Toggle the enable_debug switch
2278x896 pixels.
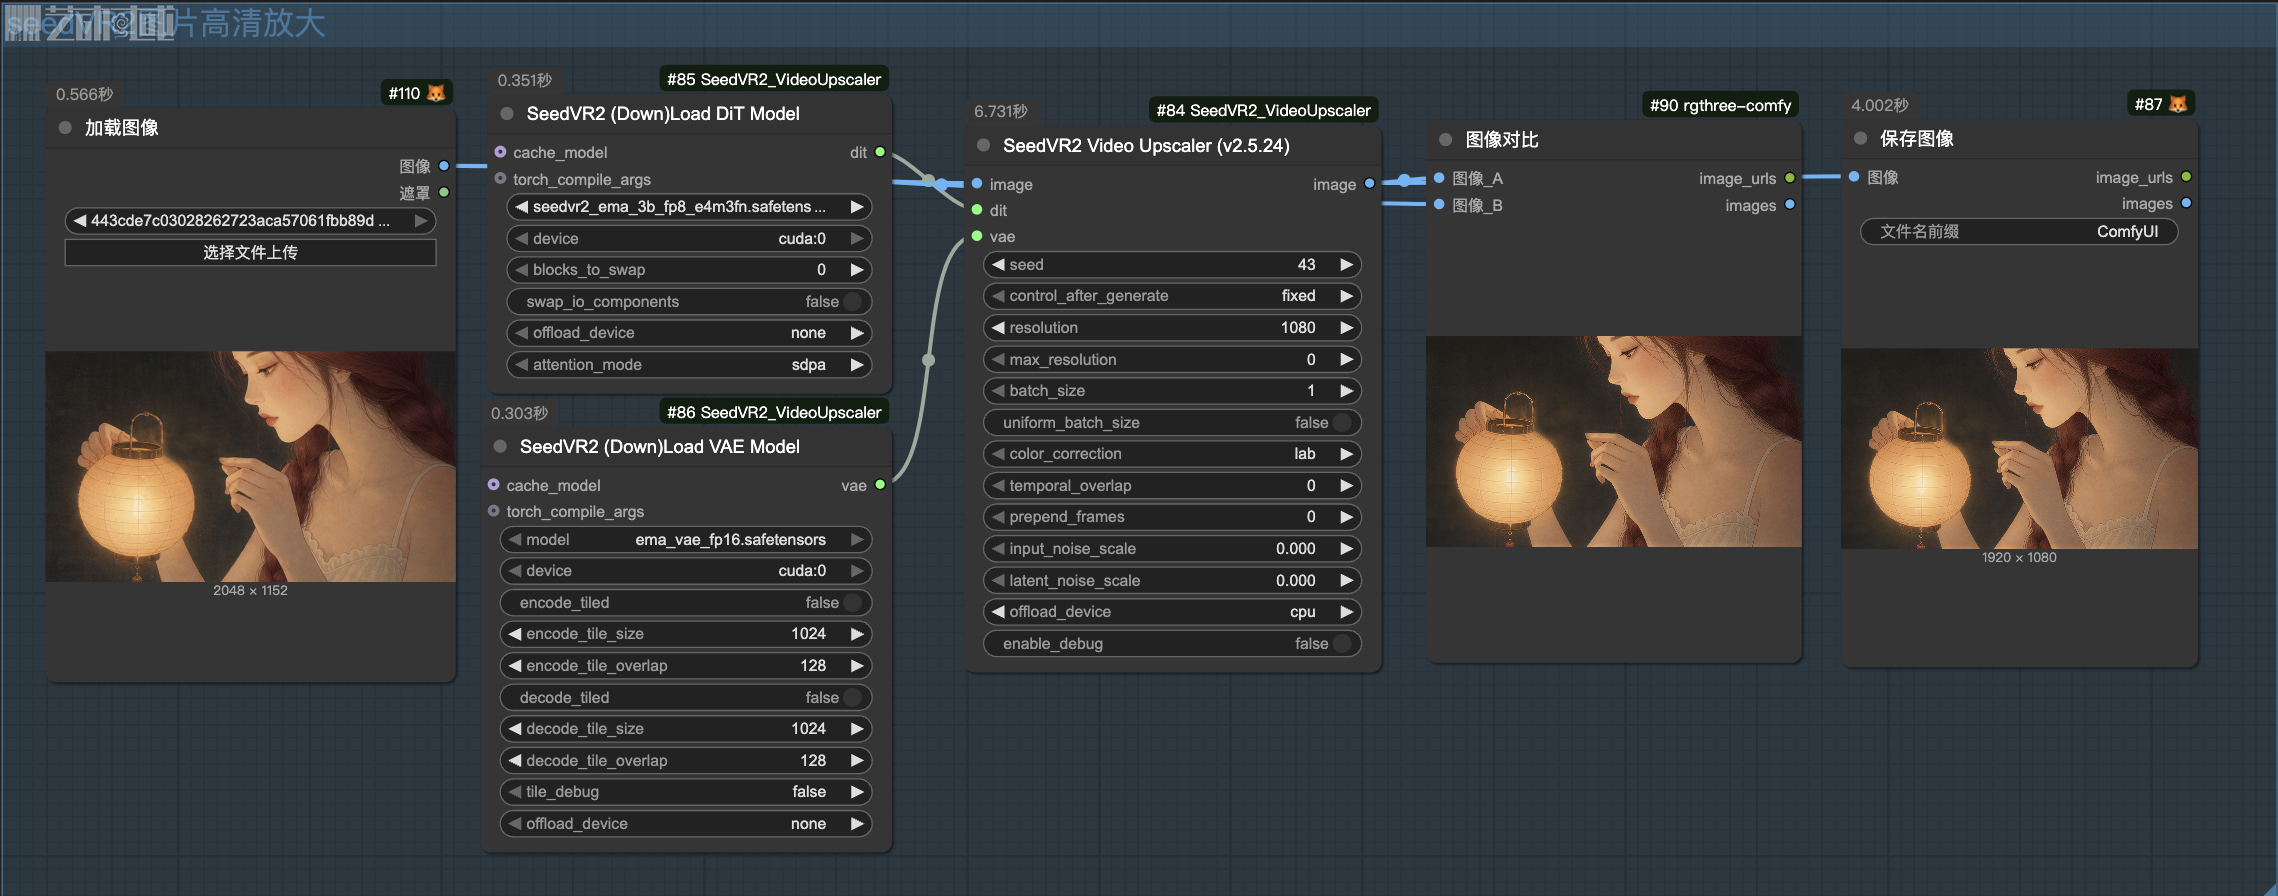point(1342,644)
